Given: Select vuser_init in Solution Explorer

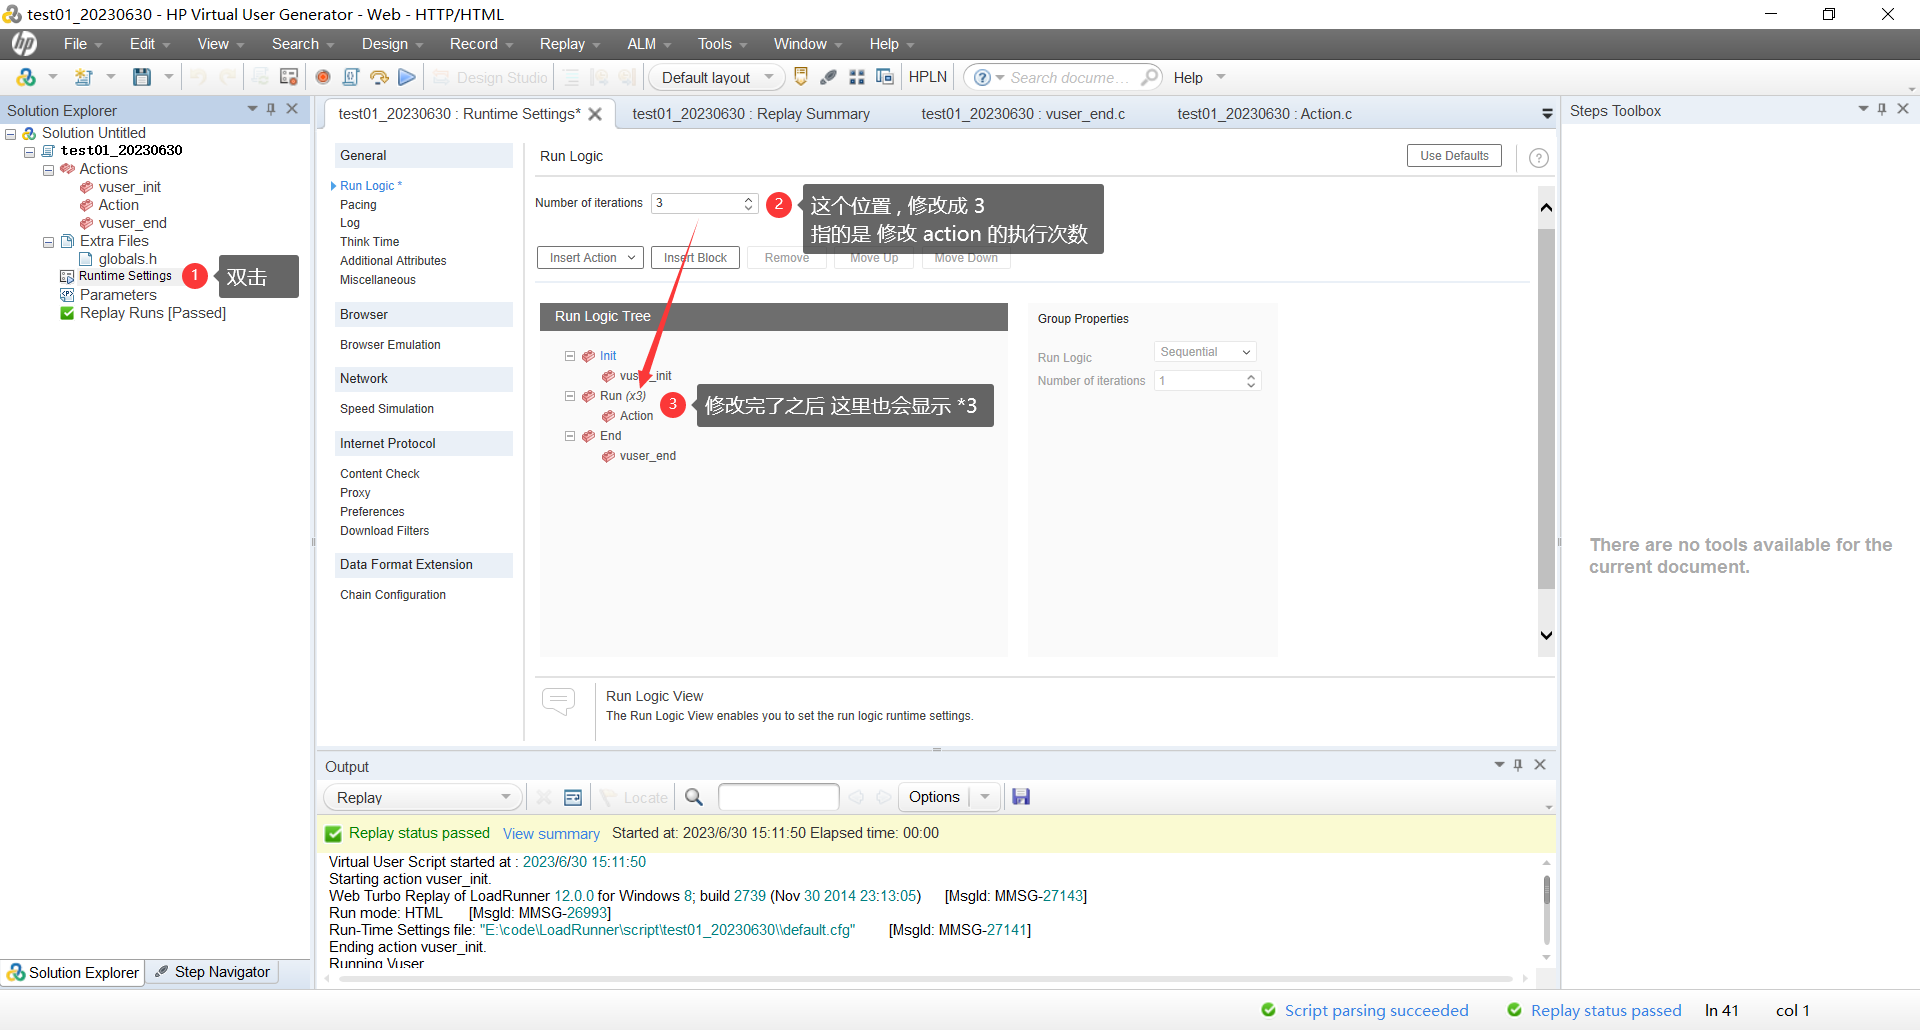Looking at the screenshot, I should point(129,187).
